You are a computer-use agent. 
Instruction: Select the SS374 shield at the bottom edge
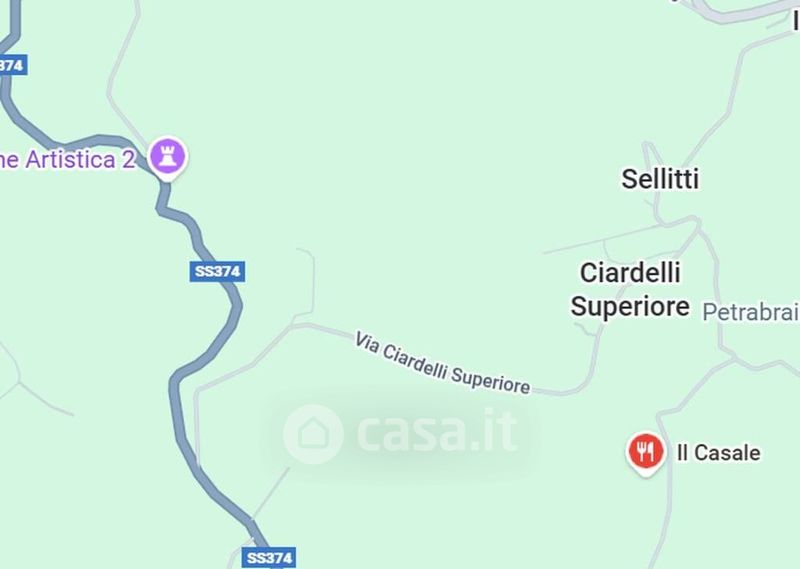[x=269, y=558]
